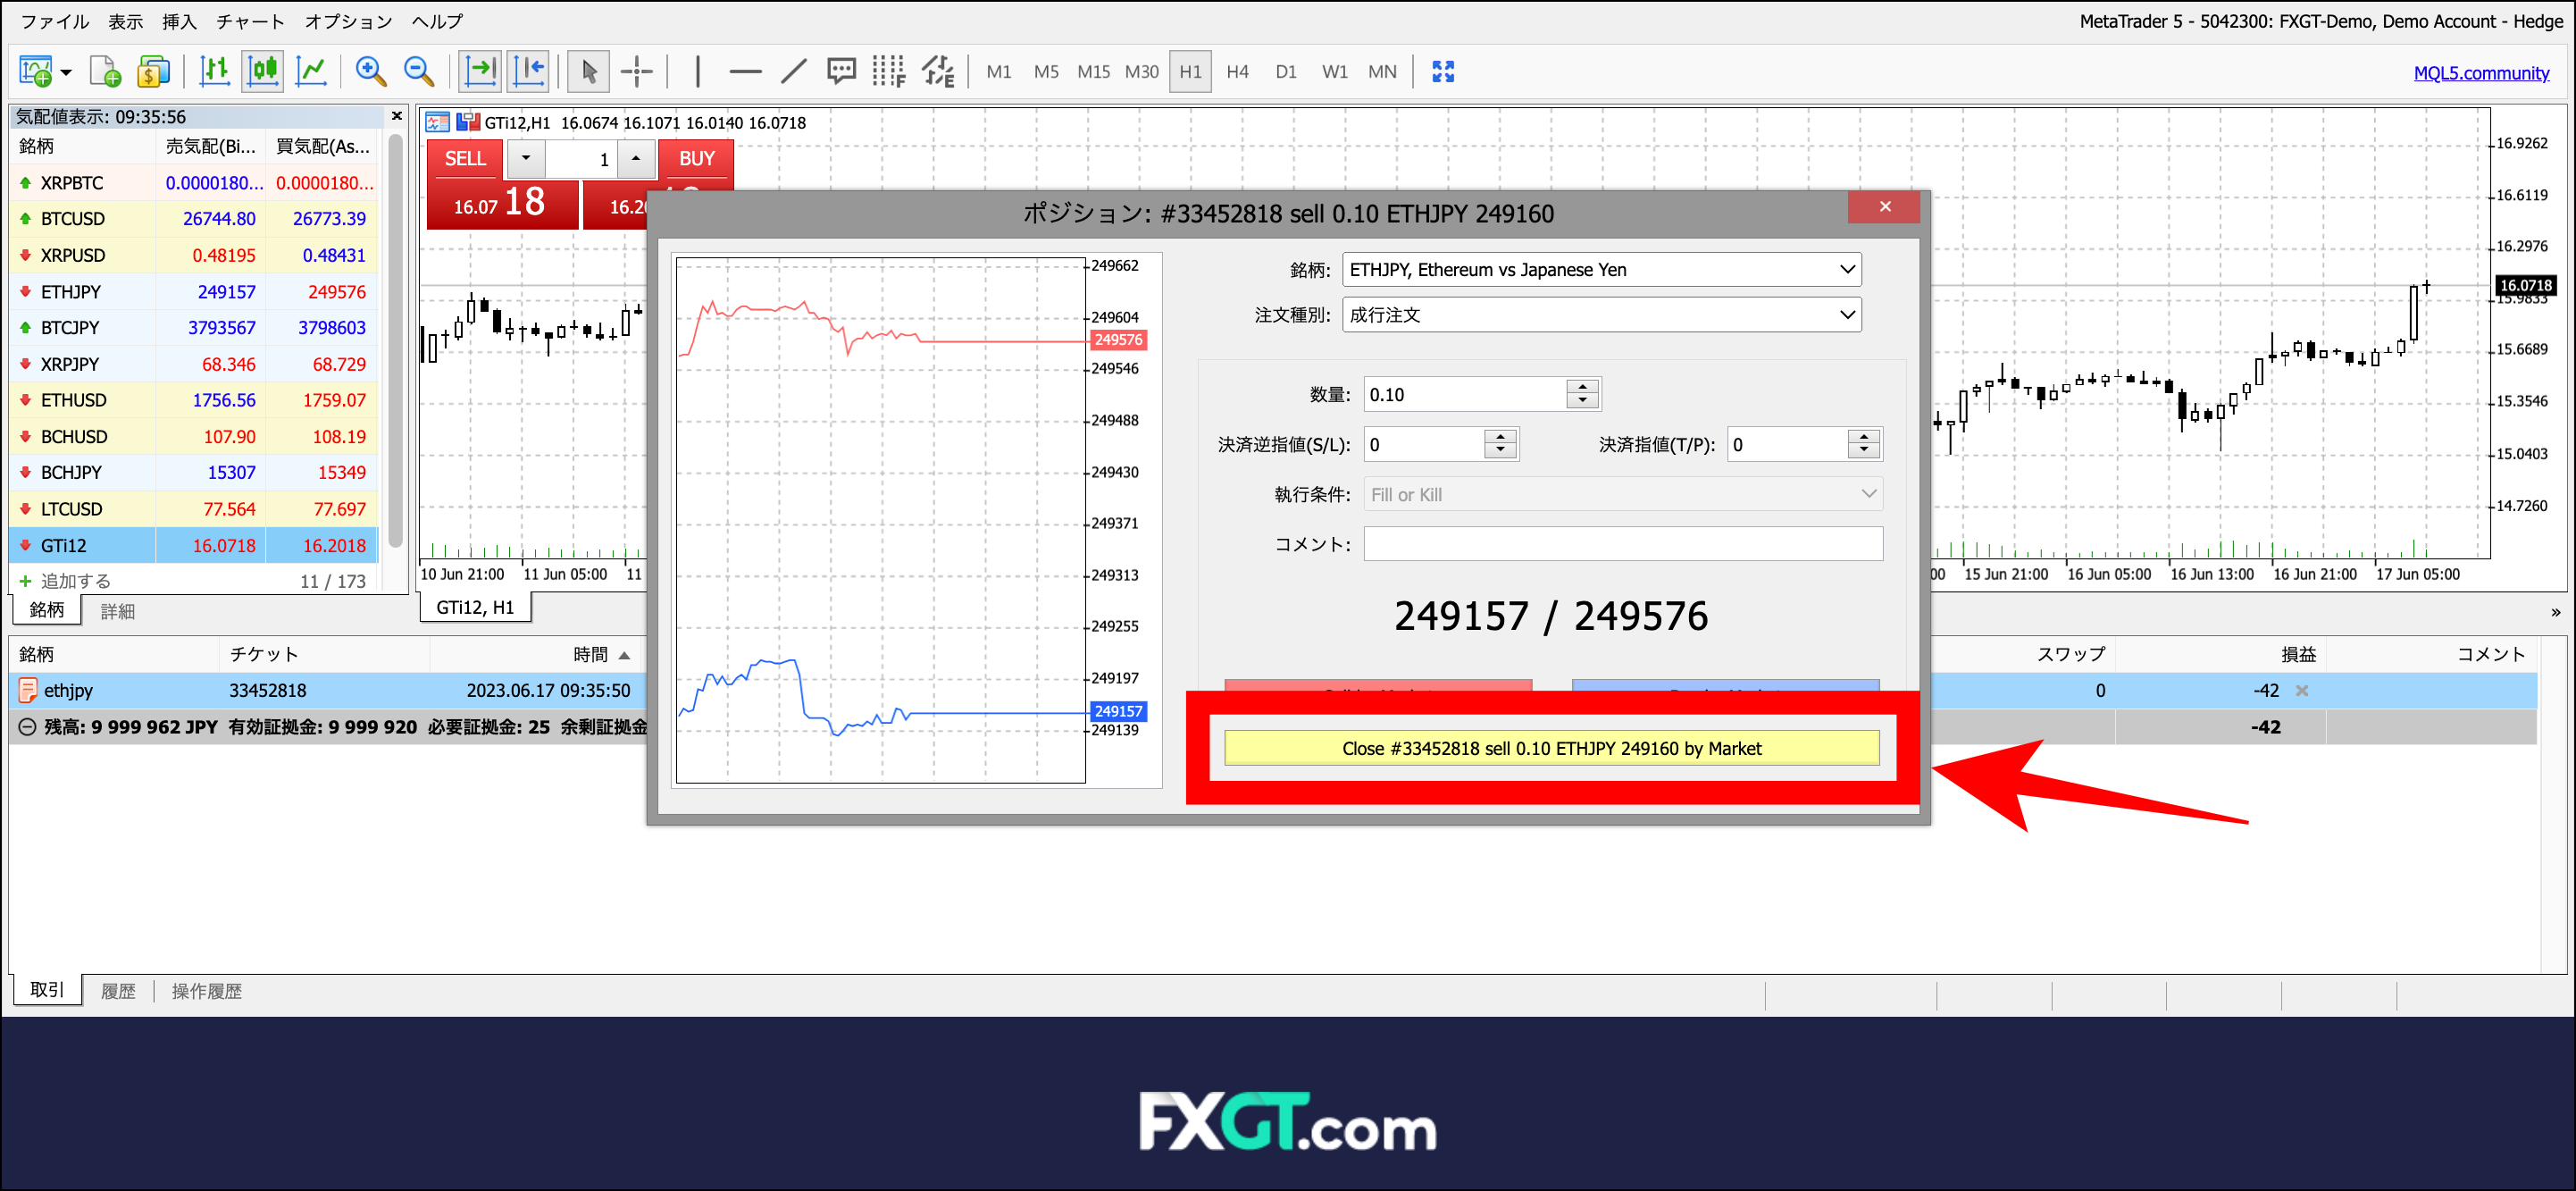This screenshot has width=2576, height=1191.
Task: Select the horizontal line drawing tool
Action: [x=745, y=71]
